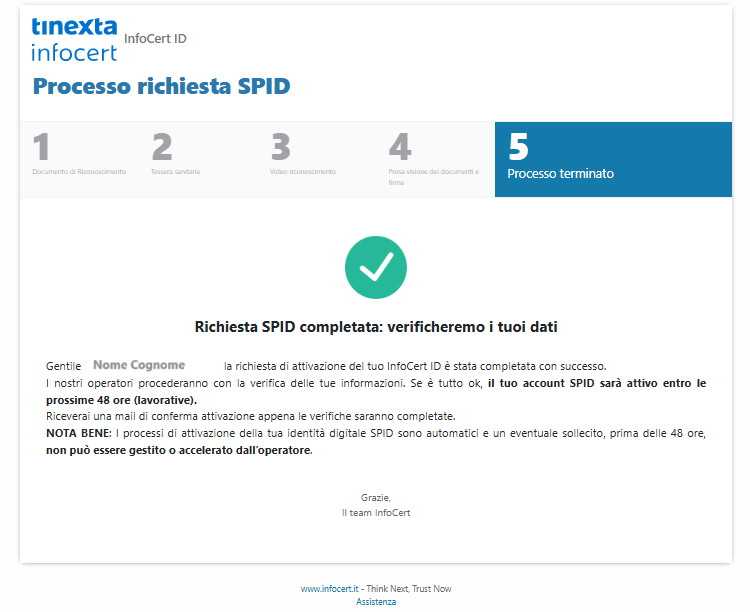The image size is (750, 612).
Task: Select step 1 Documento di Riconoscimento
Action: [79, 159]
